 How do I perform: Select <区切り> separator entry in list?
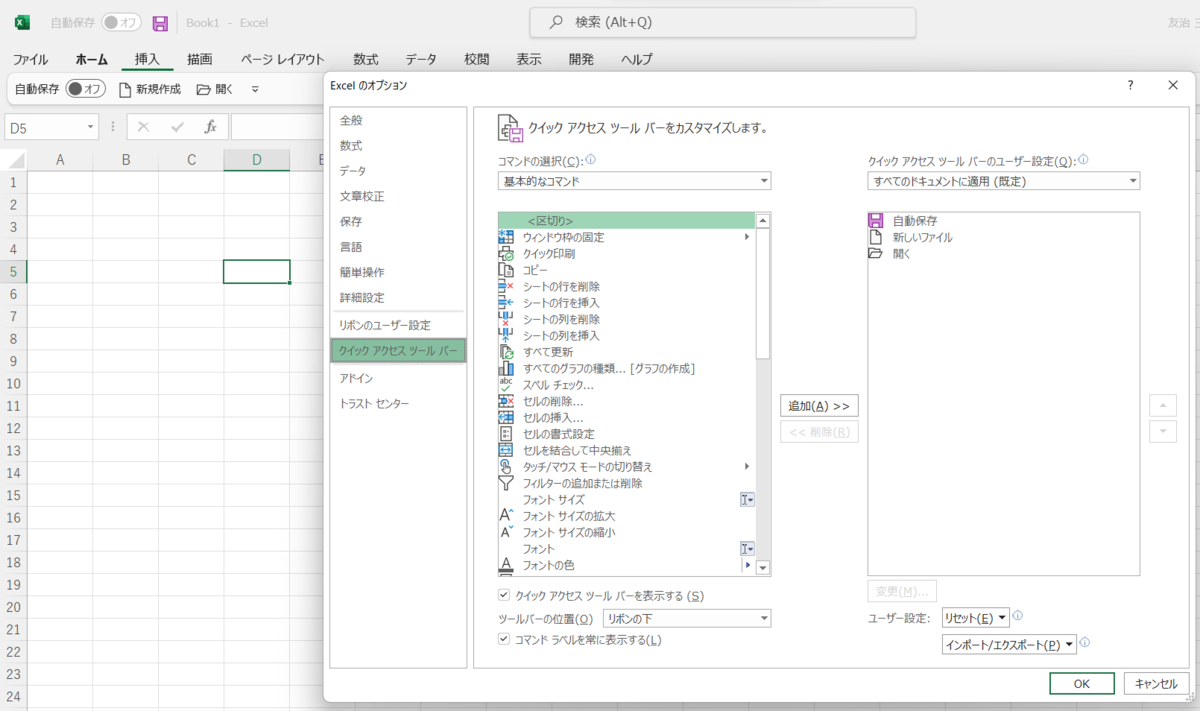pos(626,220)
